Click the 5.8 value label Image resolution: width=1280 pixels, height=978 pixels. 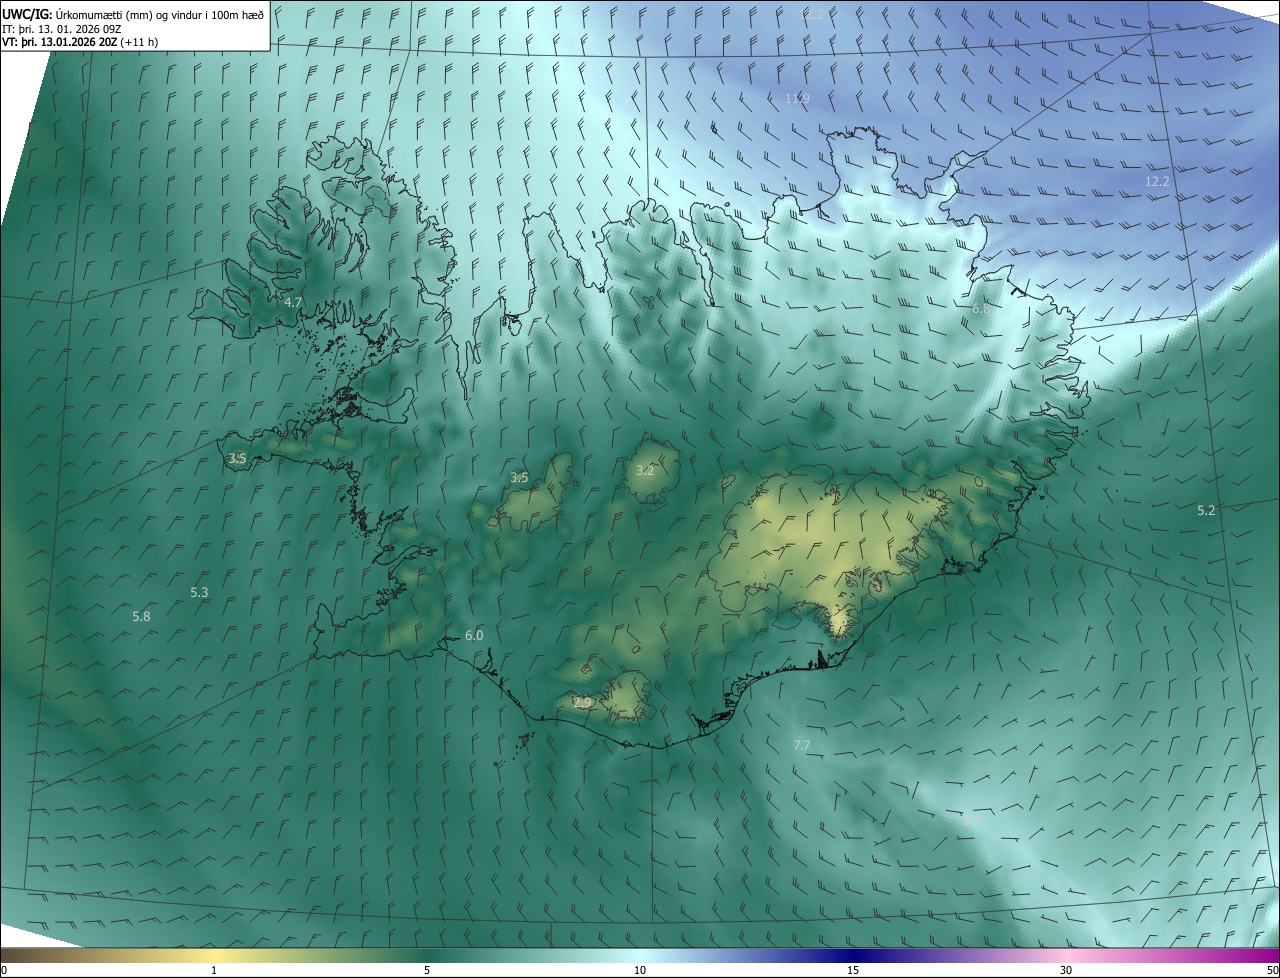click(x=141, y=617)
